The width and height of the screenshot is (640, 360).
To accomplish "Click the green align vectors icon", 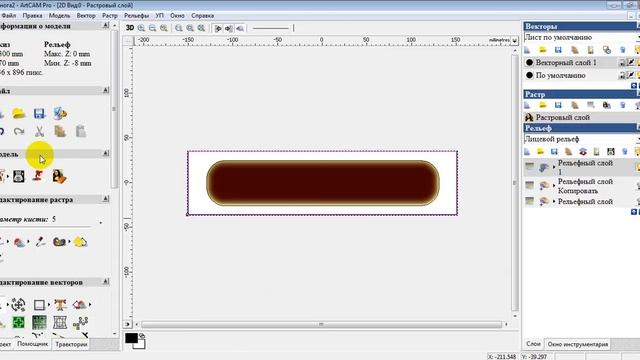I will tap(18, 322).
